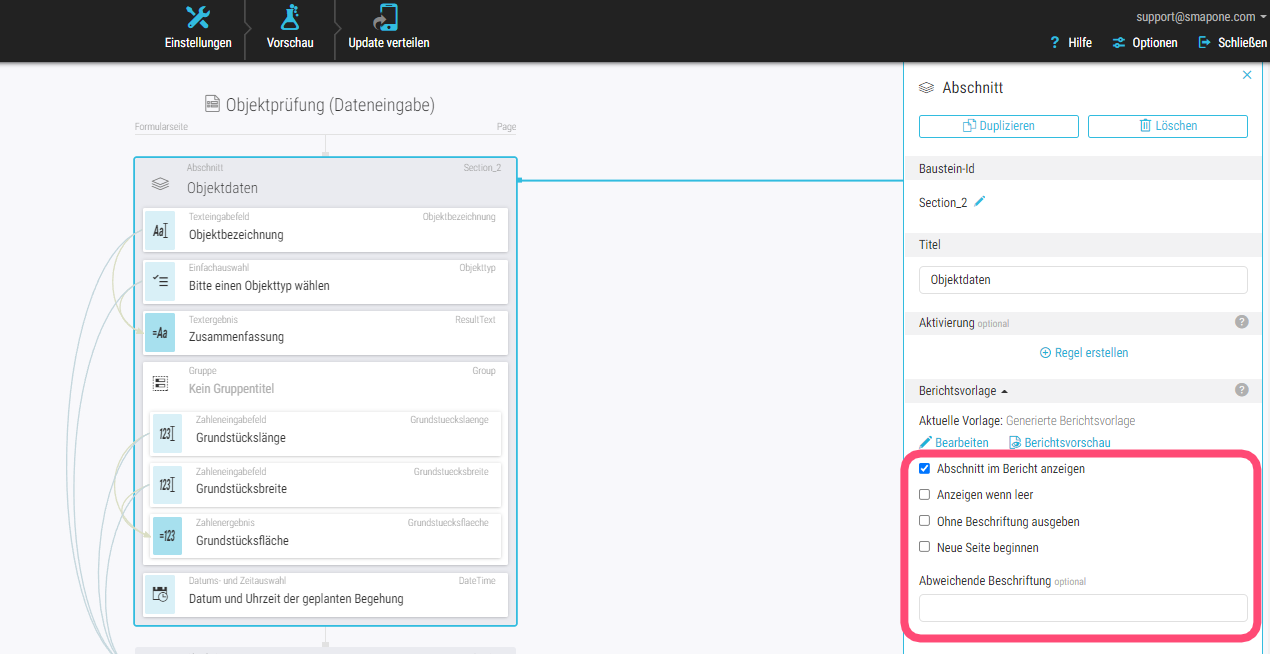Edit Baustein-Id Section_2 pencil icon

980,201
